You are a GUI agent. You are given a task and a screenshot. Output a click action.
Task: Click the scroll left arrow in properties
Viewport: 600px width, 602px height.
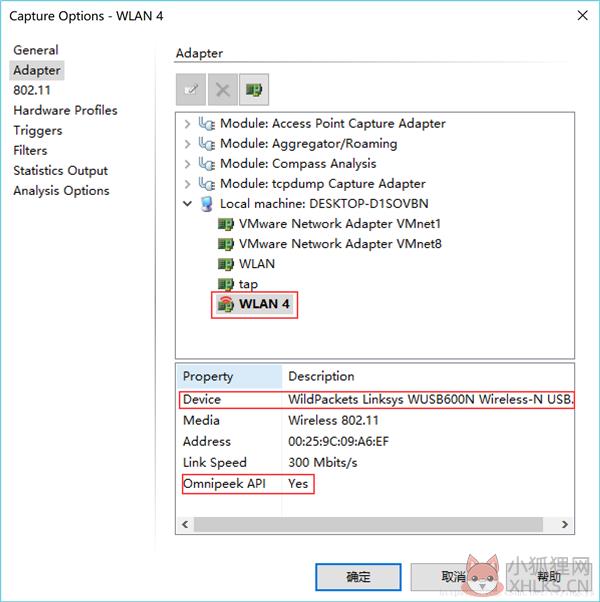pyautogui.click(x=185, y=524)
